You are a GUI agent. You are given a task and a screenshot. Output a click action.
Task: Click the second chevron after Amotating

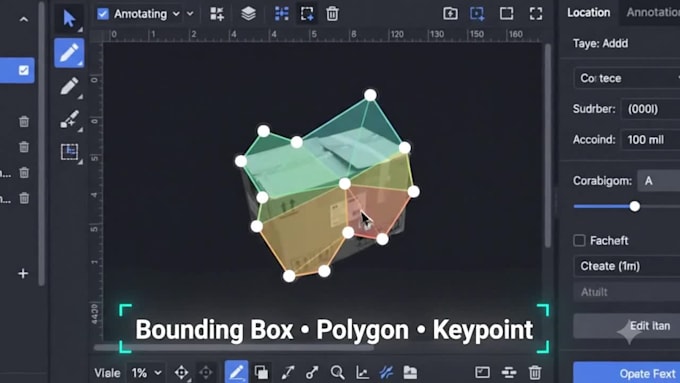point(190,14)
